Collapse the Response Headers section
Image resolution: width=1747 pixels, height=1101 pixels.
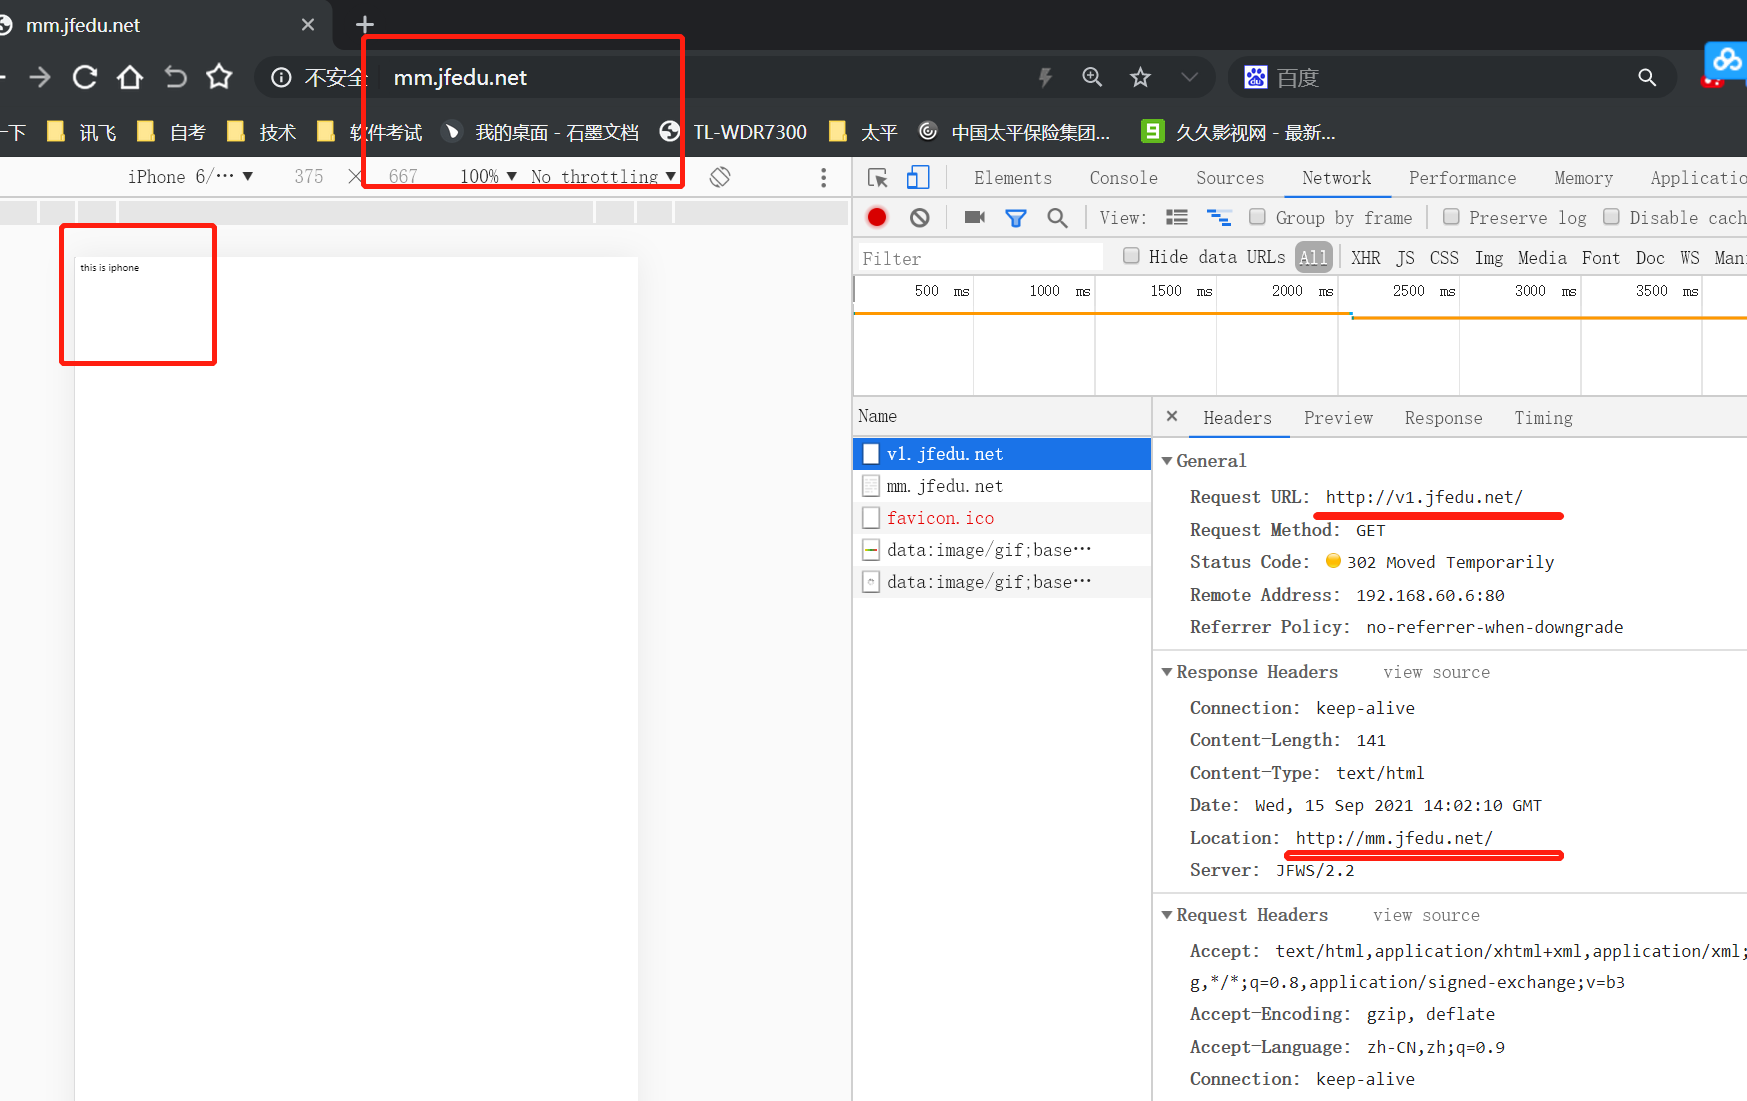pos(1167,672)
